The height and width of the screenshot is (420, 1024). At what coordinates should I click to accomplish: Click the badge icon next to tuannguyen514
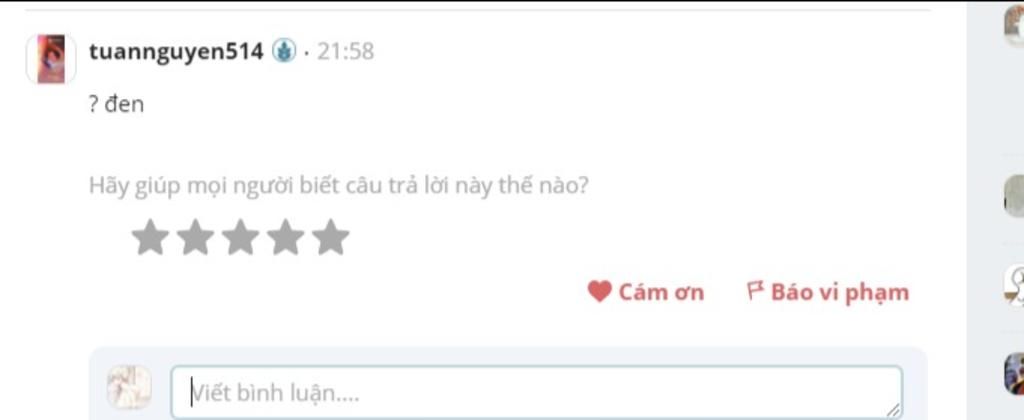coord(284,51)
